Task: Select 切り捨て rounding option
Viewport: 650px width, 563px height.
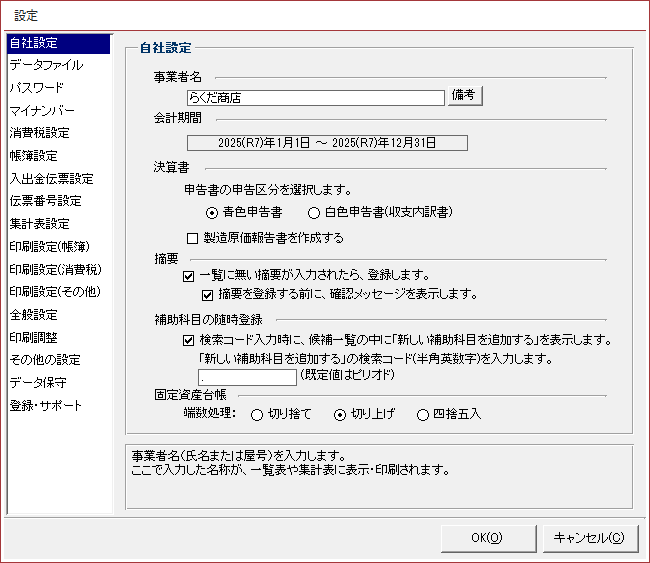Action: pos(257,414)
